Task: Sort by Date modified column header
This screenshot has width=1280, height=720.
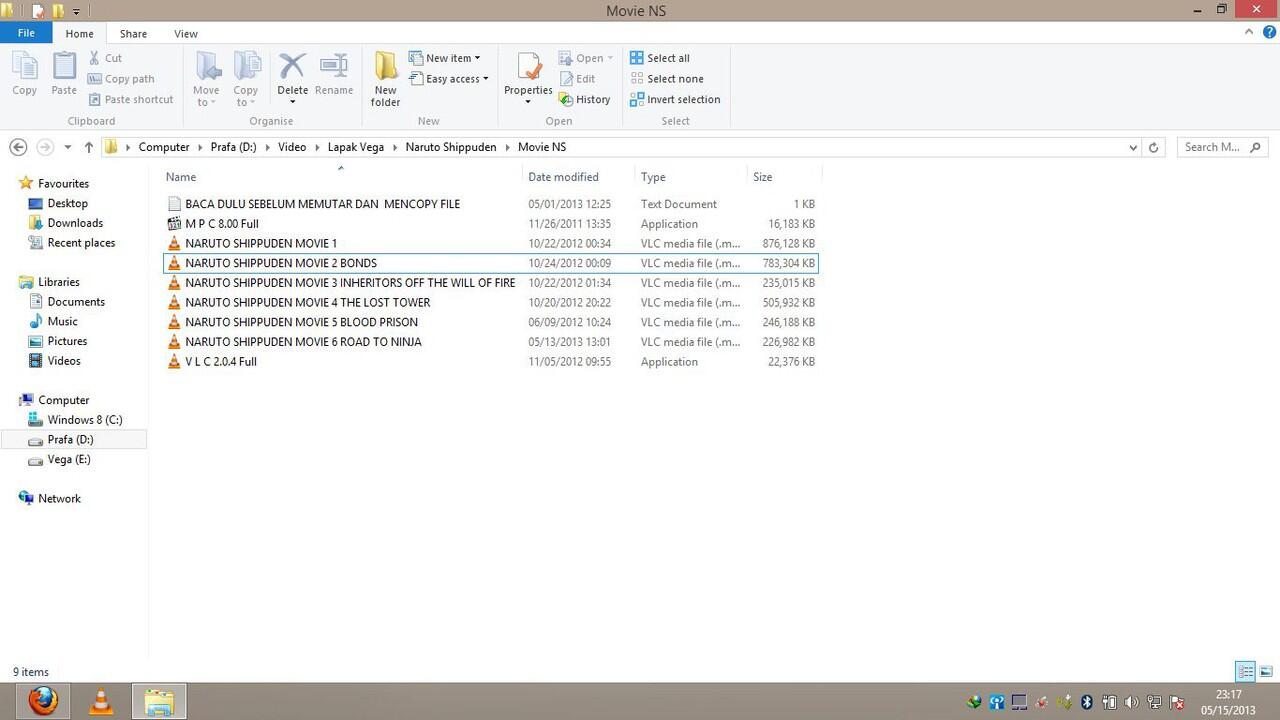Action: click(x=563, y=177)
